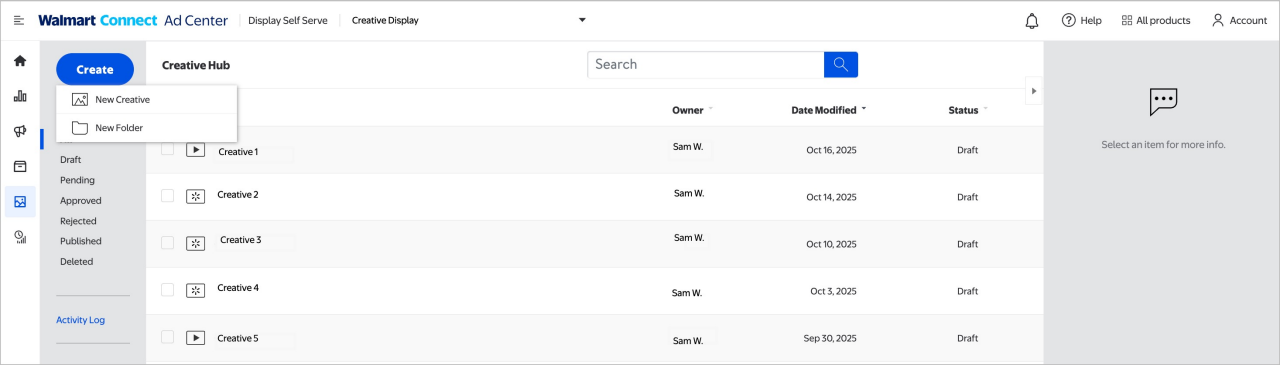The width and height of the screenshot is (1280, 365).
Task: Click the Sep 30, 2025 date cell
Action: click(830, 339)
